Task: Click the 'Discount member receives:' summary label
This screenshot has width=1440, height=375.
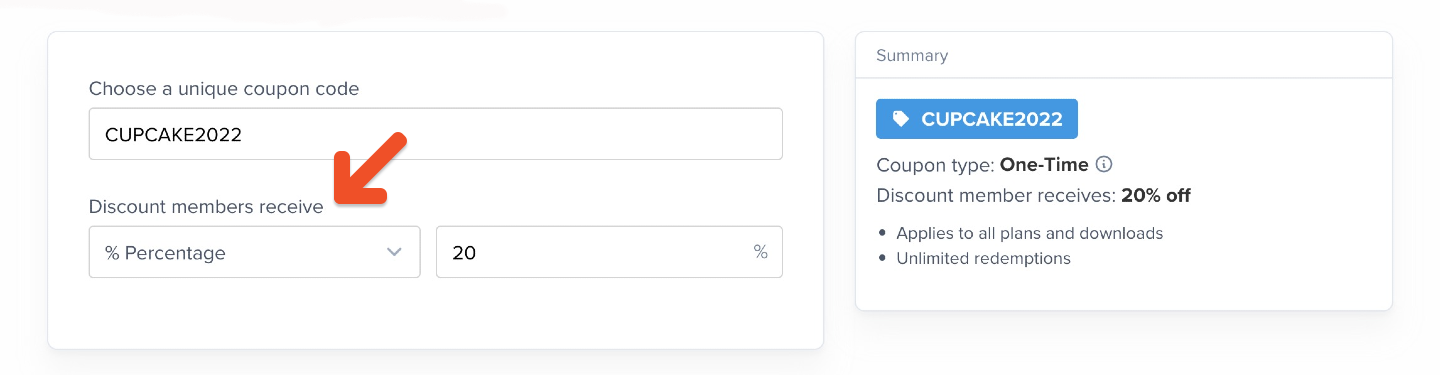Action: point(996,196)
